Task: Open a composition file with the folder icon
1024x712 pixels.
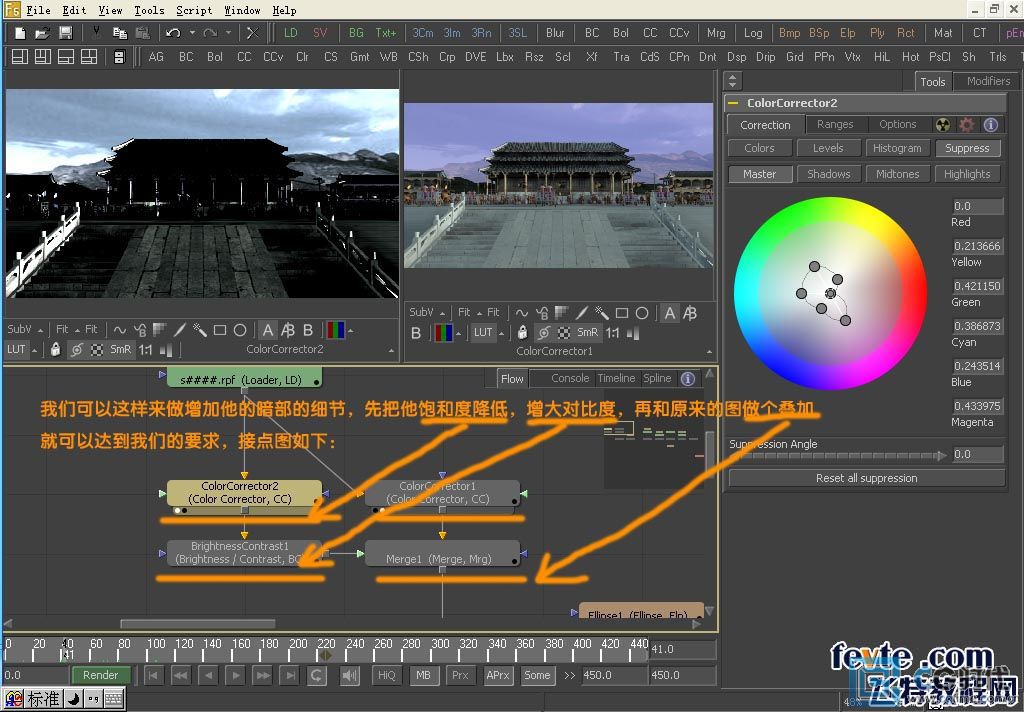Action: [42, 33]
